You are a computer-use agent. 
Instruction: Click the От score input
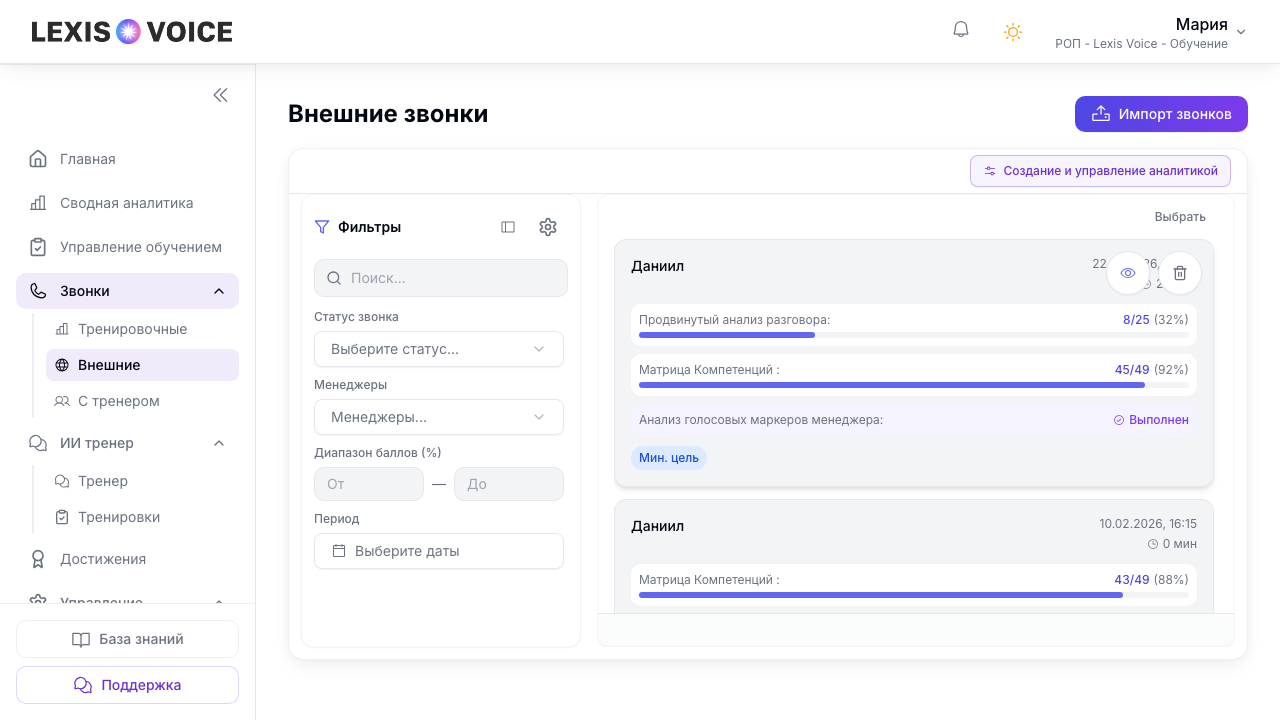click(369, 484)
